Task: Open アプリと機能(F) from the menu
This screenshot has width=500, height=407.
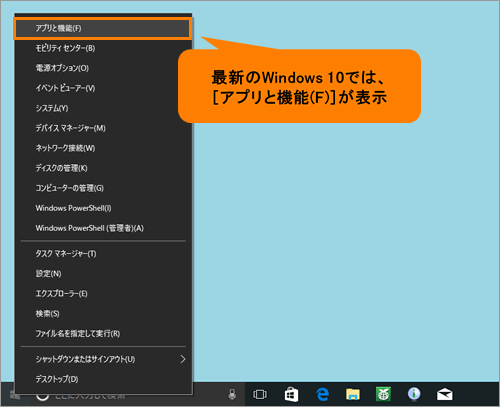Action: point(103,29)
